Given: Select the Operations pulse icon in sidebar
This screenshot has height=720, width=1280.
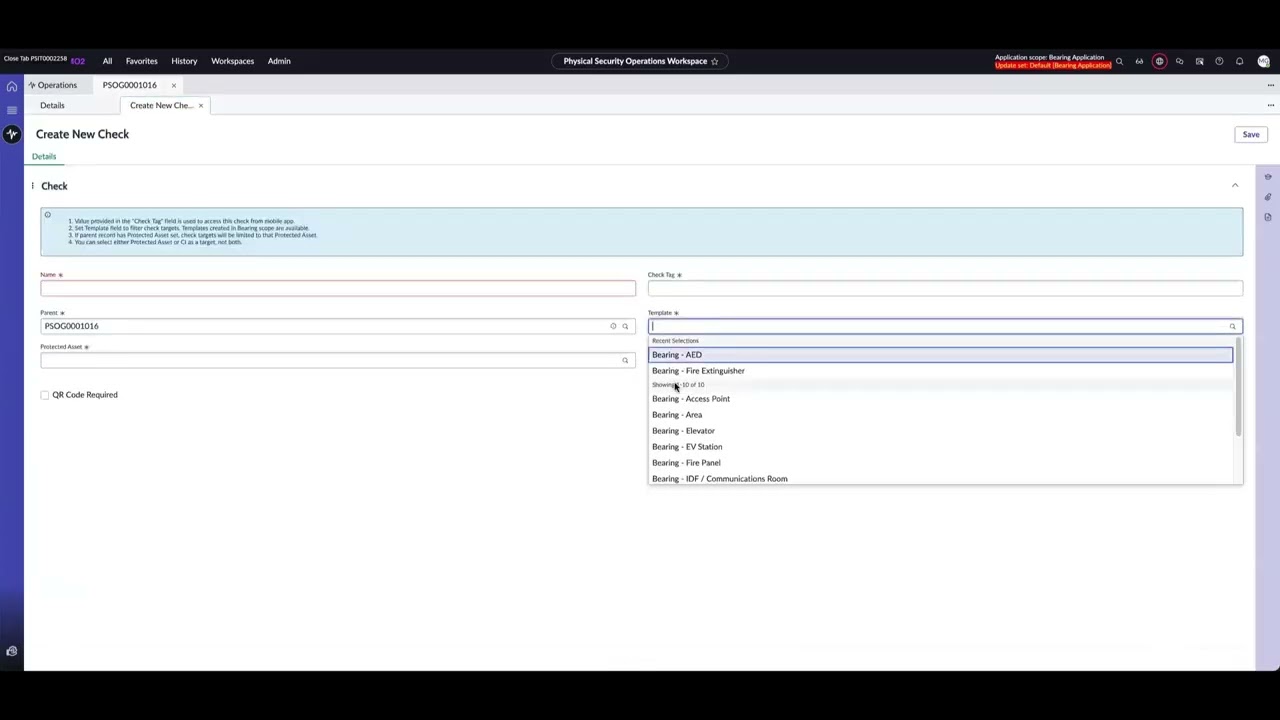Looking at the screenshot, I should coord(12,134).
